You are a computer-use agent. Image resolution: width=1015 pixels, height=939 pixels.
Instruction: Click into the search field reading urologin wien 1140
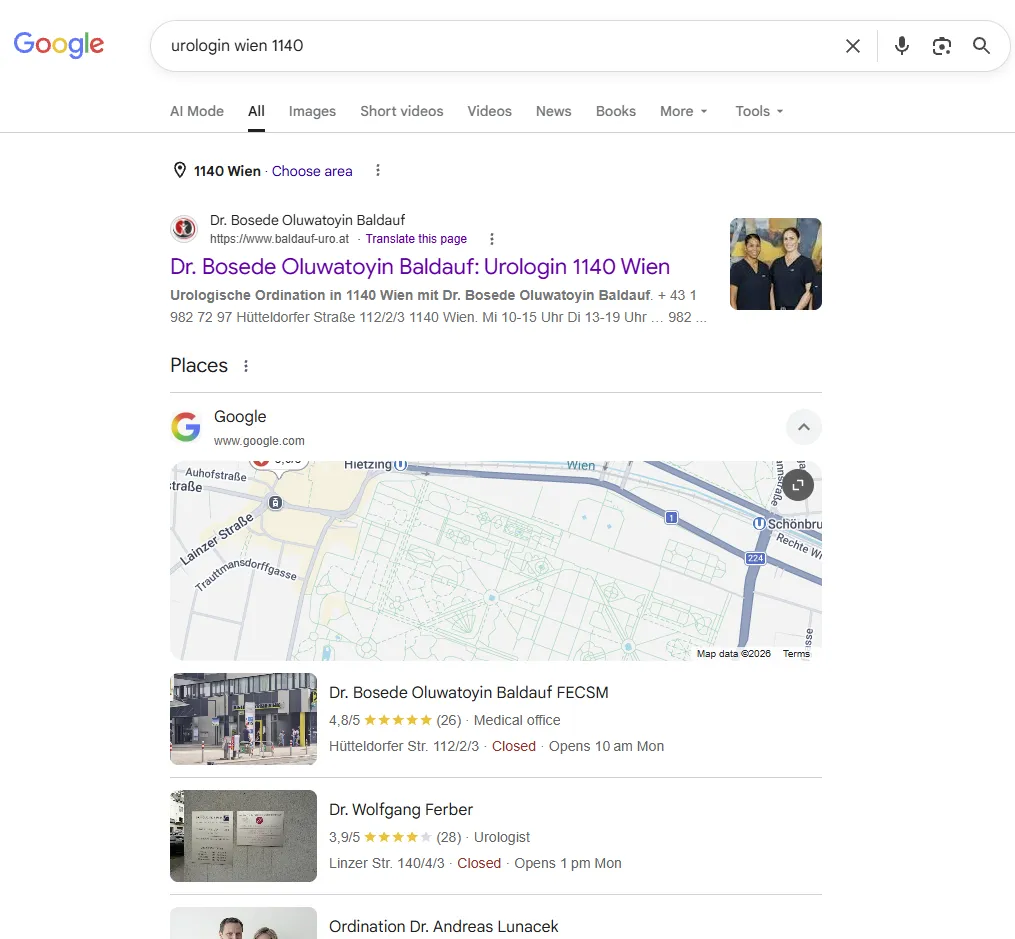(498, 46)
